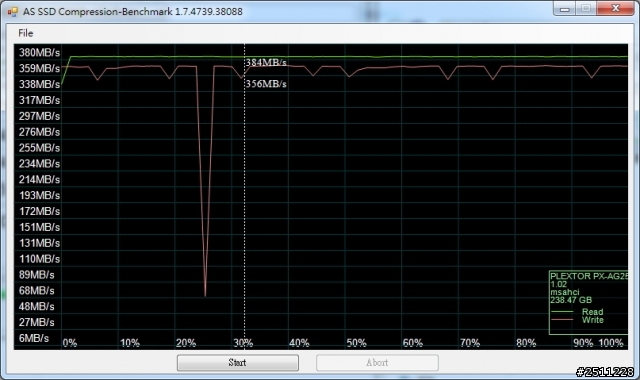This screenshot has height=380, width=640.
Task: Click the 234MB/s axis label
Action: tap(39, 164)
